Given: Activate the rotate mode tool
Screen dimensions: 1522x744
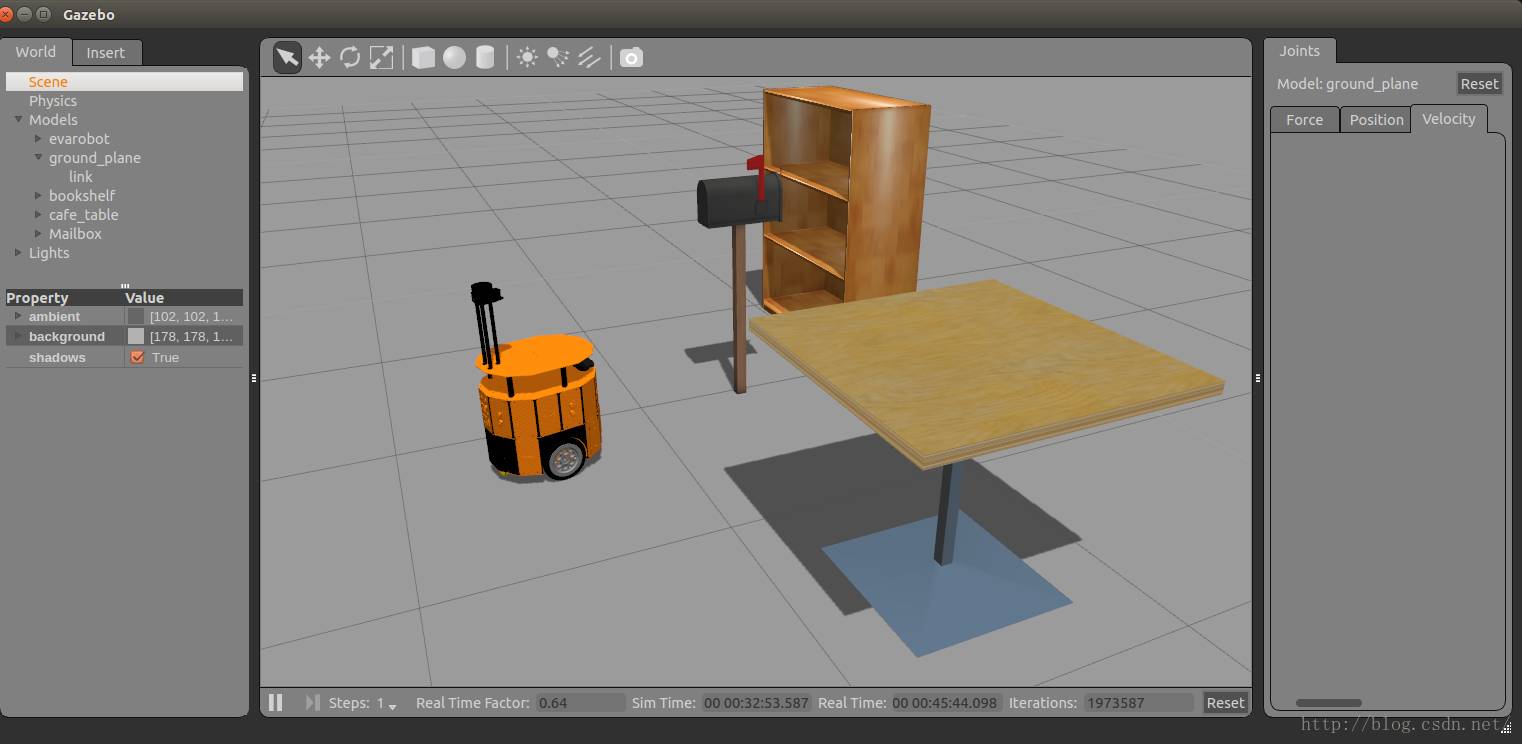Looking at the screenshot, I should point(350,57).
